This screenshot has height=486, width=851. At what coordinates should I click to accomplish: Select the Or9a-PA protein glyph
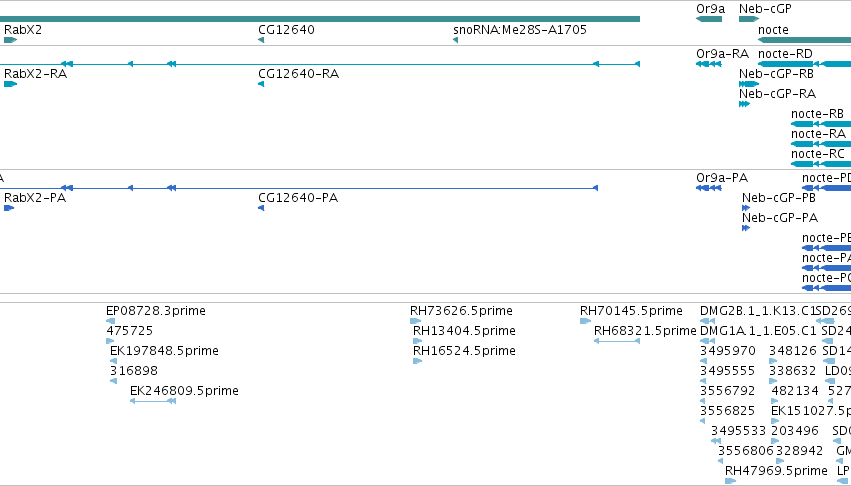(709, 188)
